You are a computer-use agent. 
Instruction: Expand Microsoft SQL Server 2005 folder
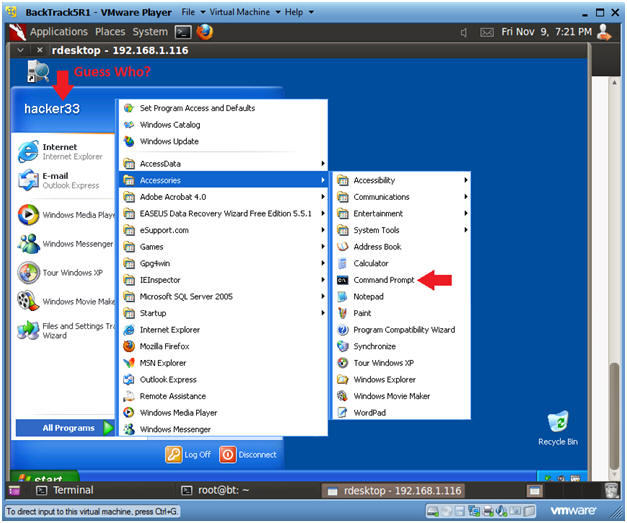pos(223,297)
